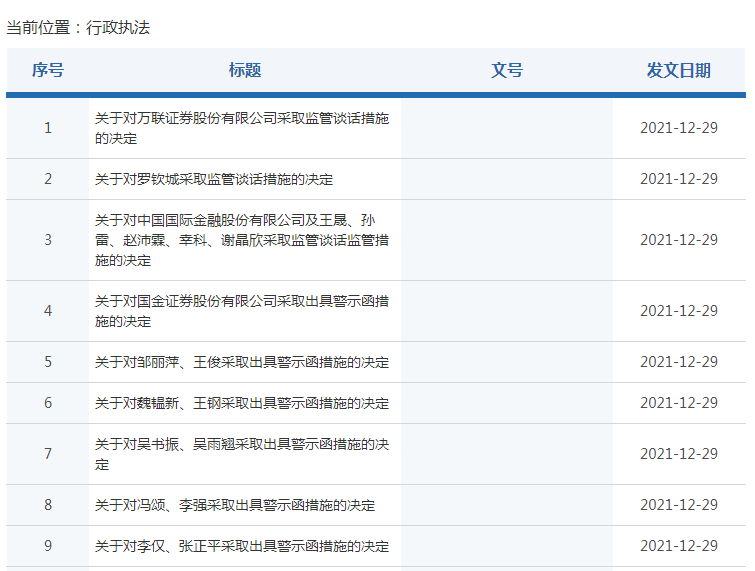Click the 发文日期 column header

point(678,70)
